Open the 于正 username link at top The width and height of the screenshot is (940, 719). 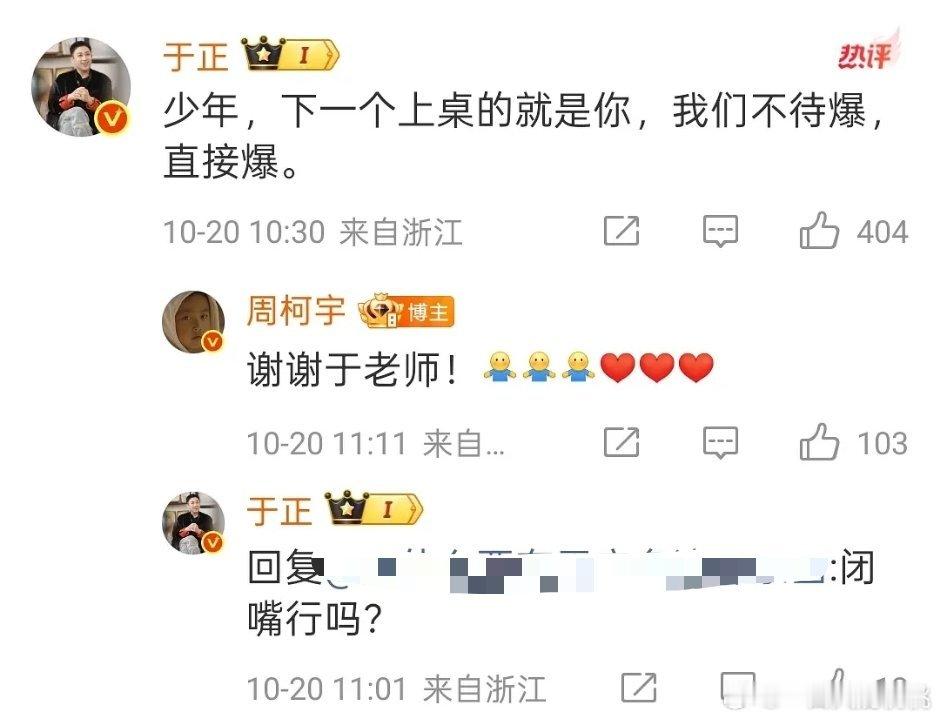click(195, 57)
